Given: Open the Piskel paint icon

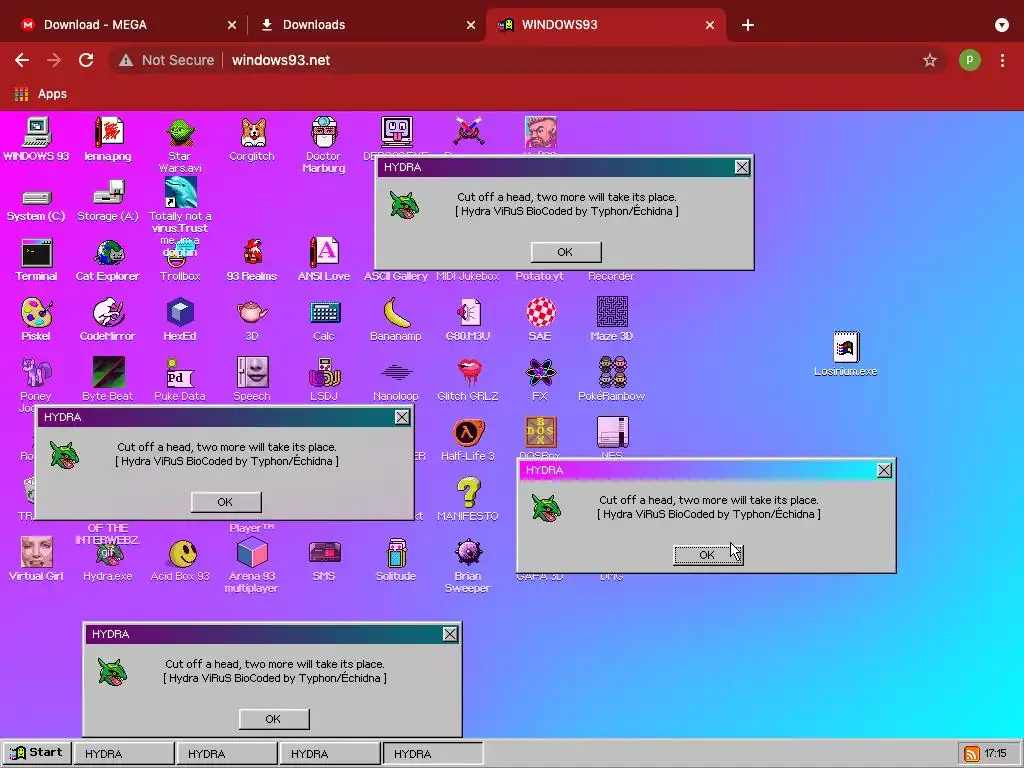Looking at the screenshot, I should [36, 319].
